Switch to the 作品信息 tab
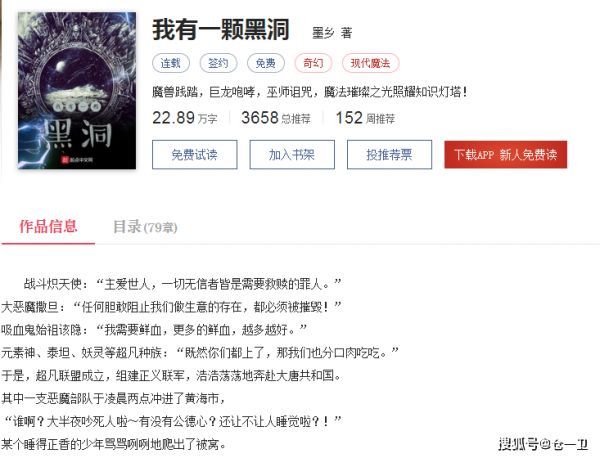This screenshot has height=458, width=600. (x=48, y=227)
